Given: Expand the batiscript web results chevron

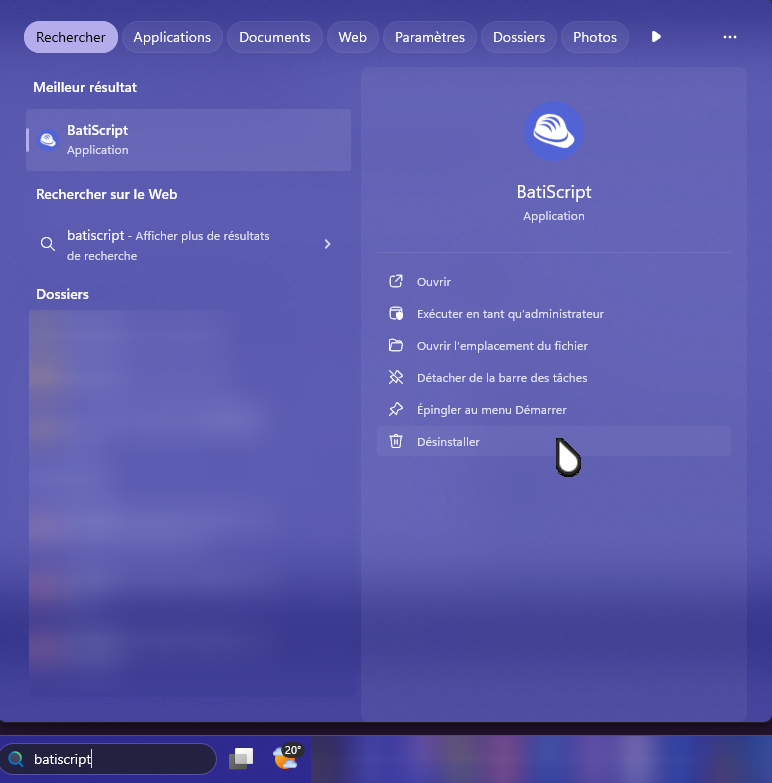Looking at the screenshot, I should (x=328, y=244).
